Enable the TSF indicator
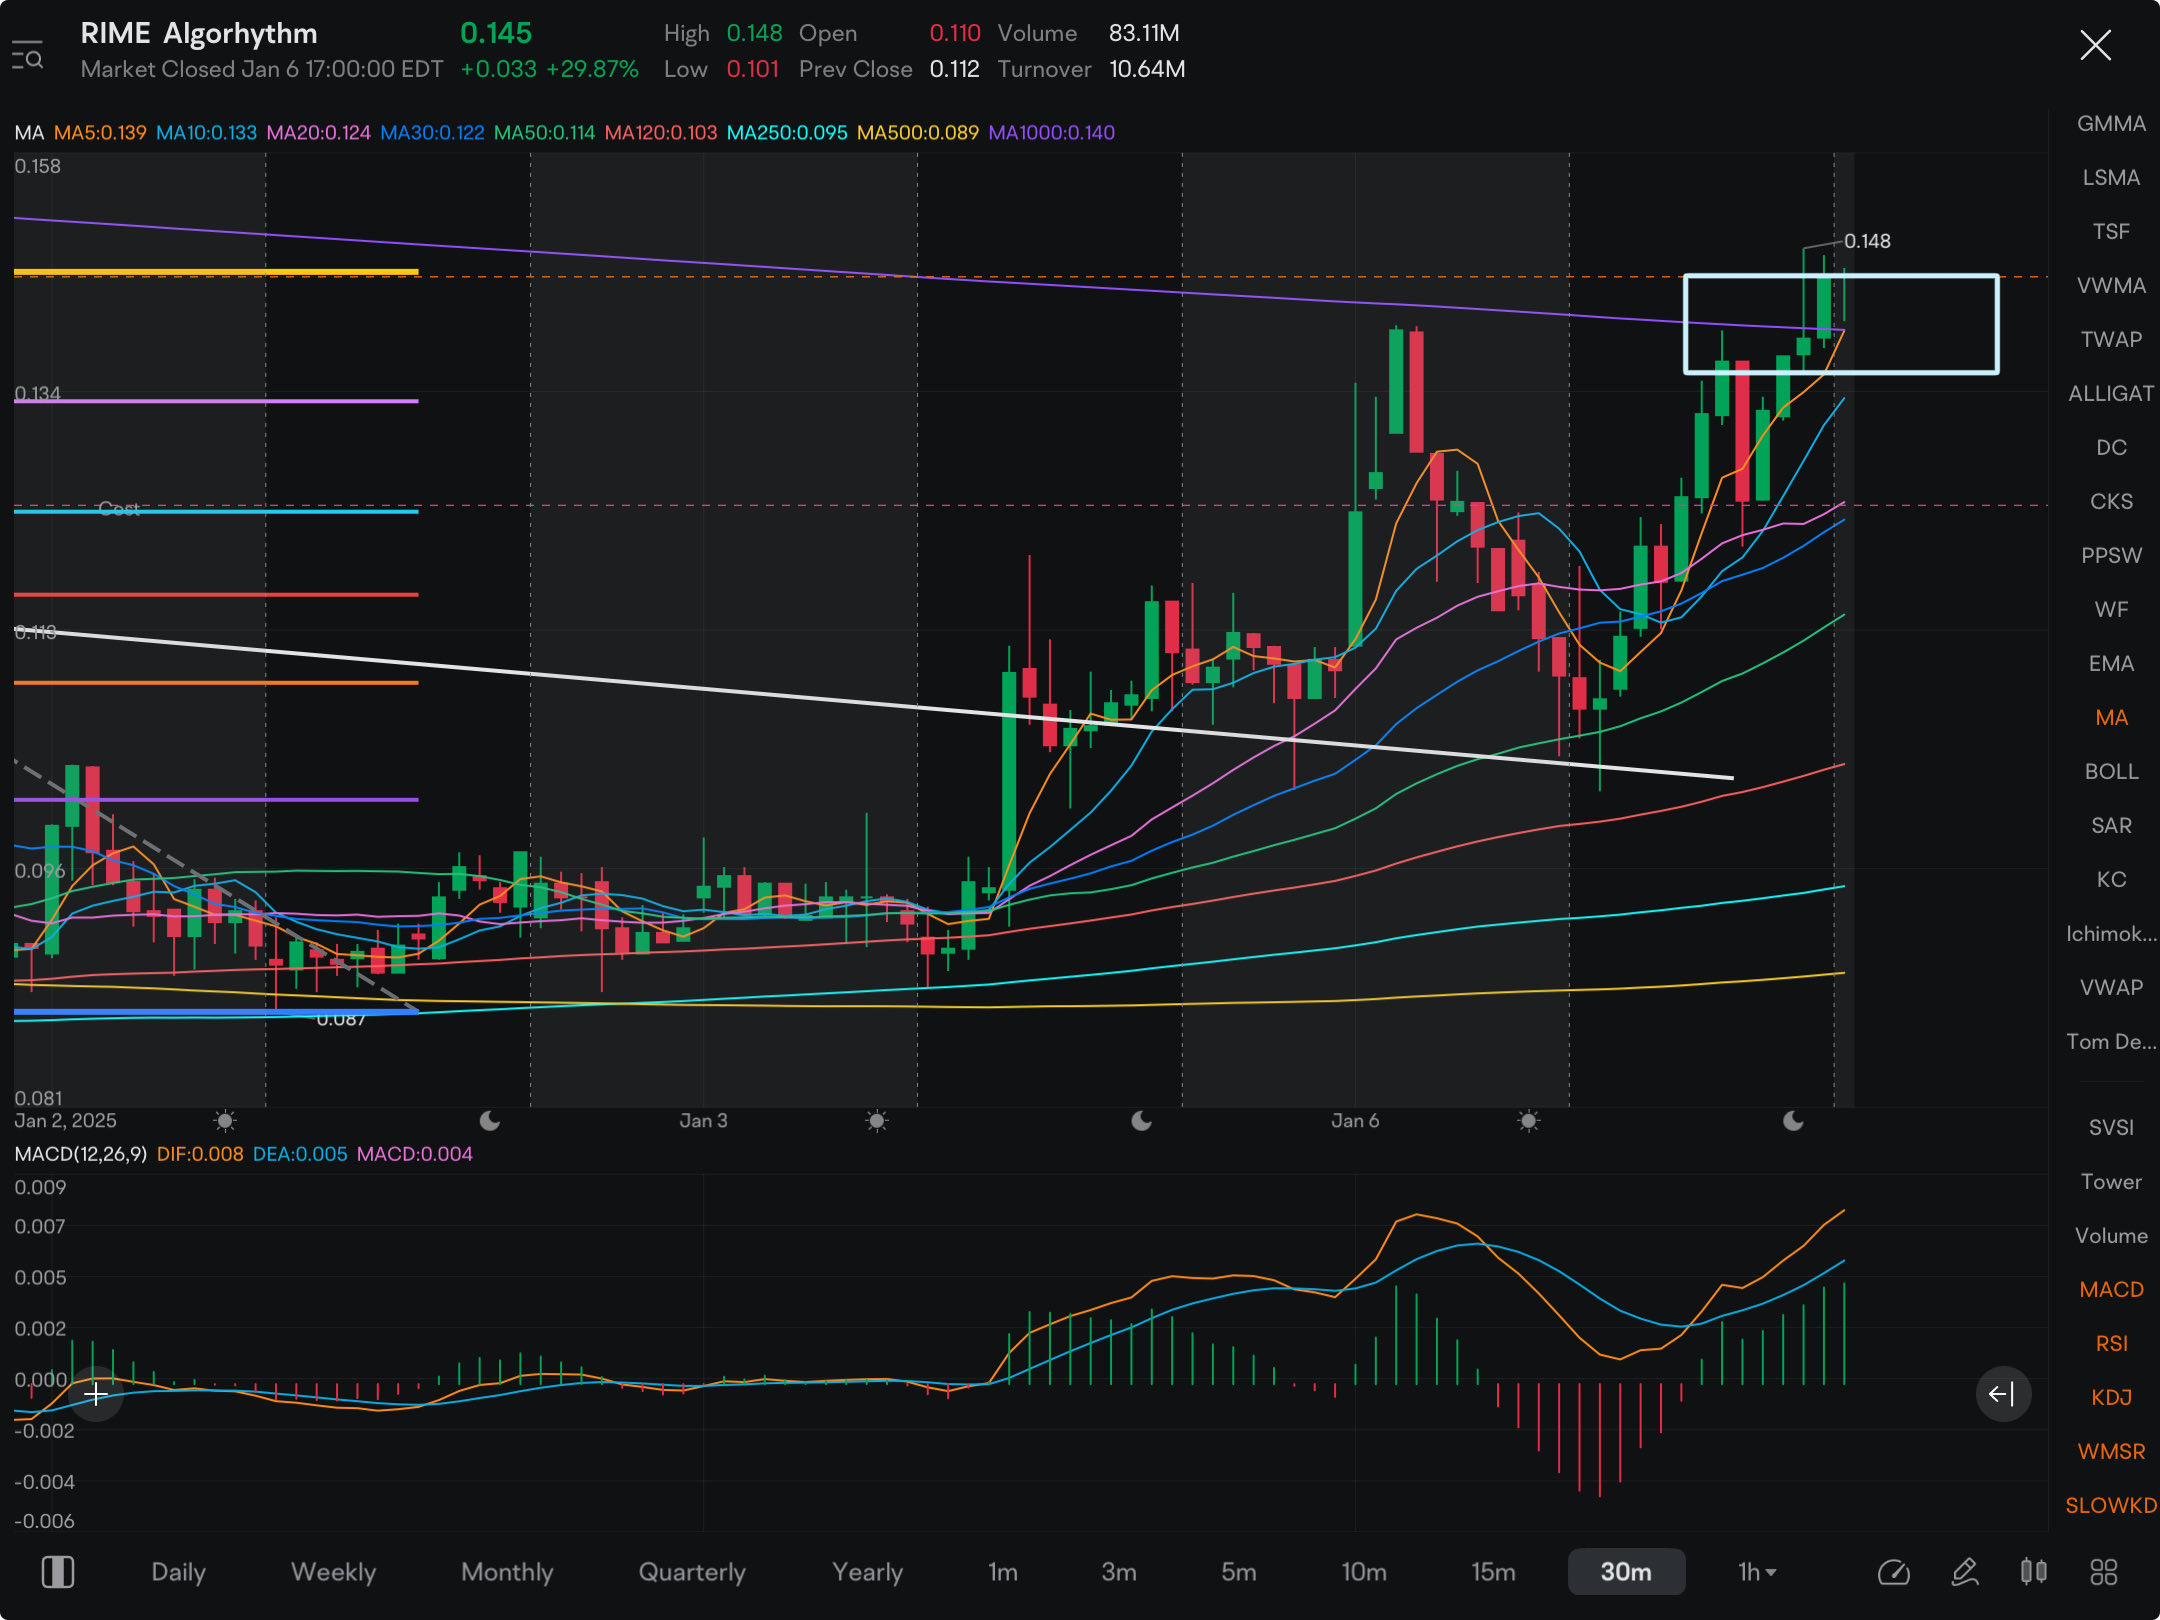Viewport: 2160px width, 1620px height. (2111, 232)
